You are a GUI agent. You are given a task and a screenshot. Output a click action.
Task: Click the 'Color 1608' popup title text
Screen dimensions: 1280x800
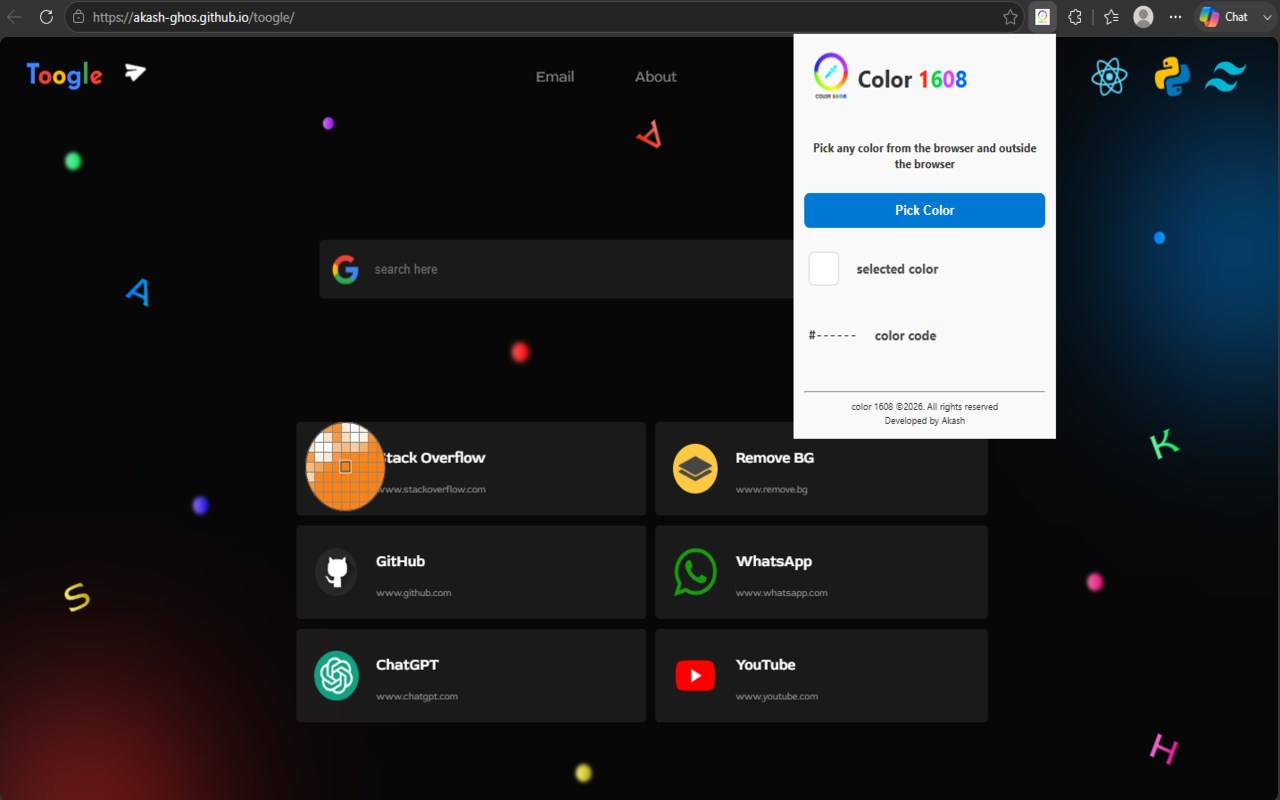(x=912, y=79)
